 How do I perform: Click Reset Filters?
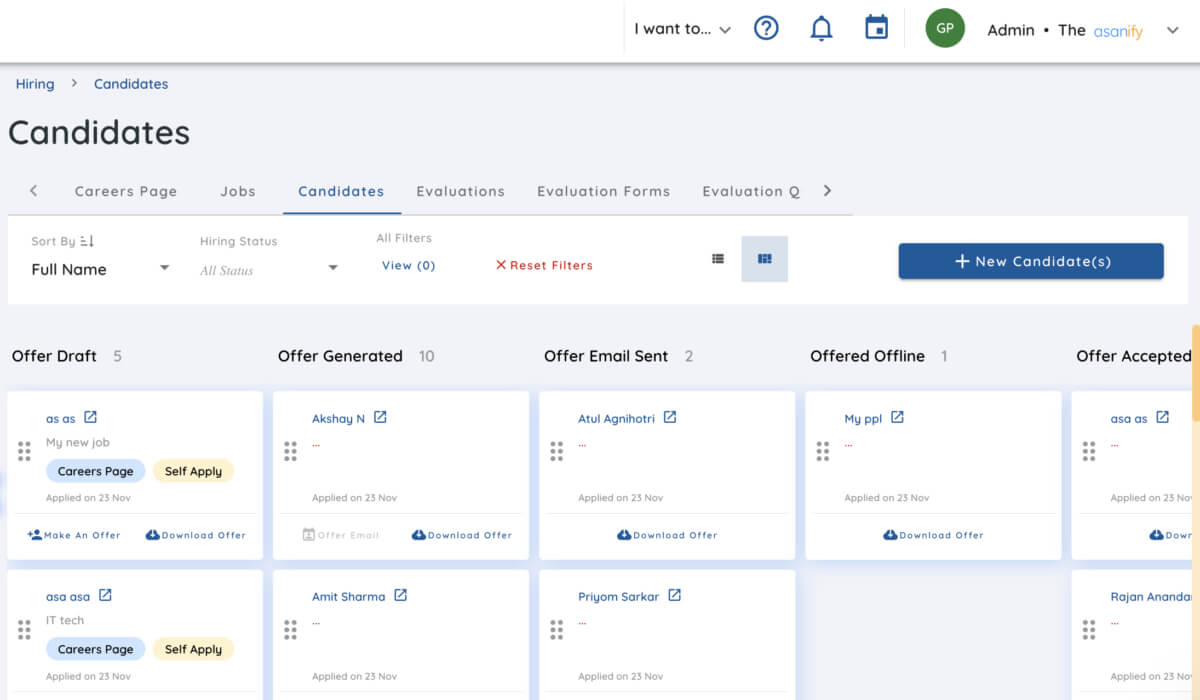coord(544,265)
